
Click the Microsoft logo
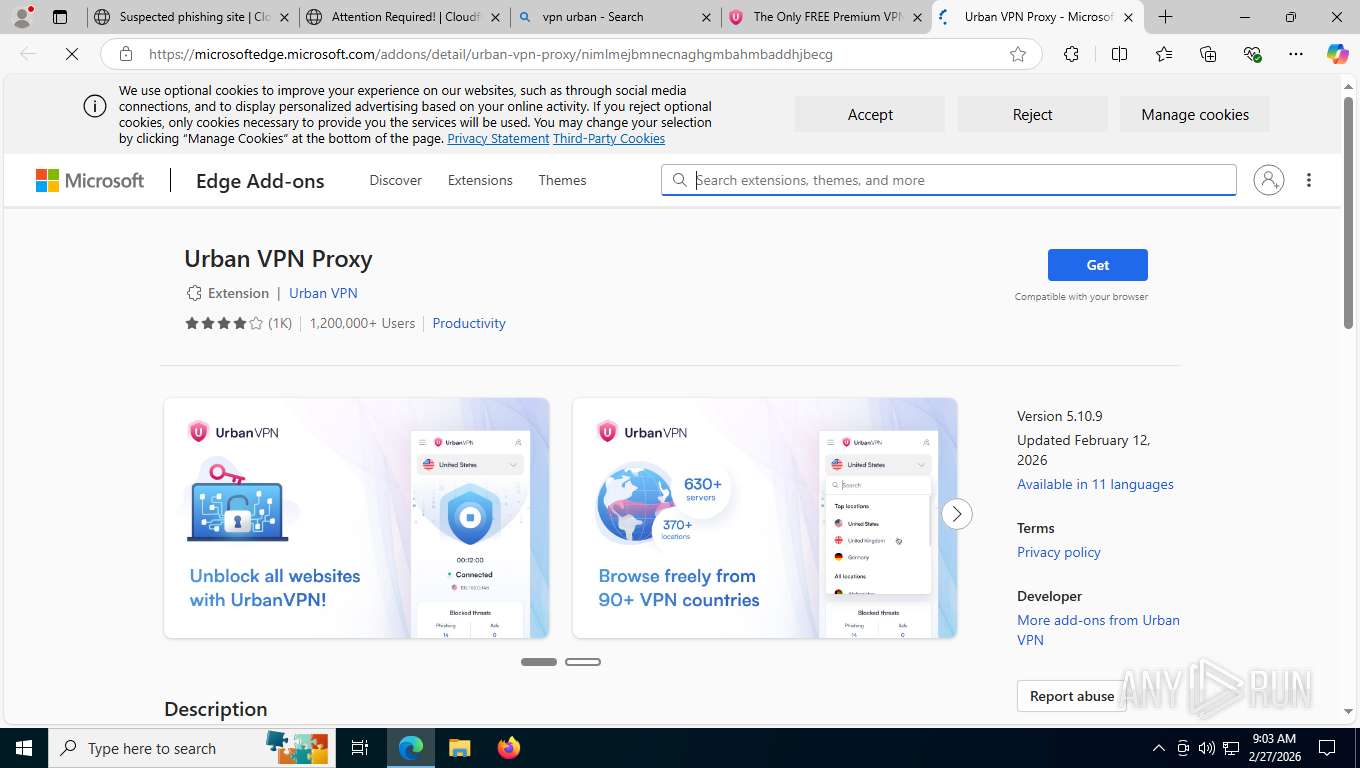click(90, 180)
